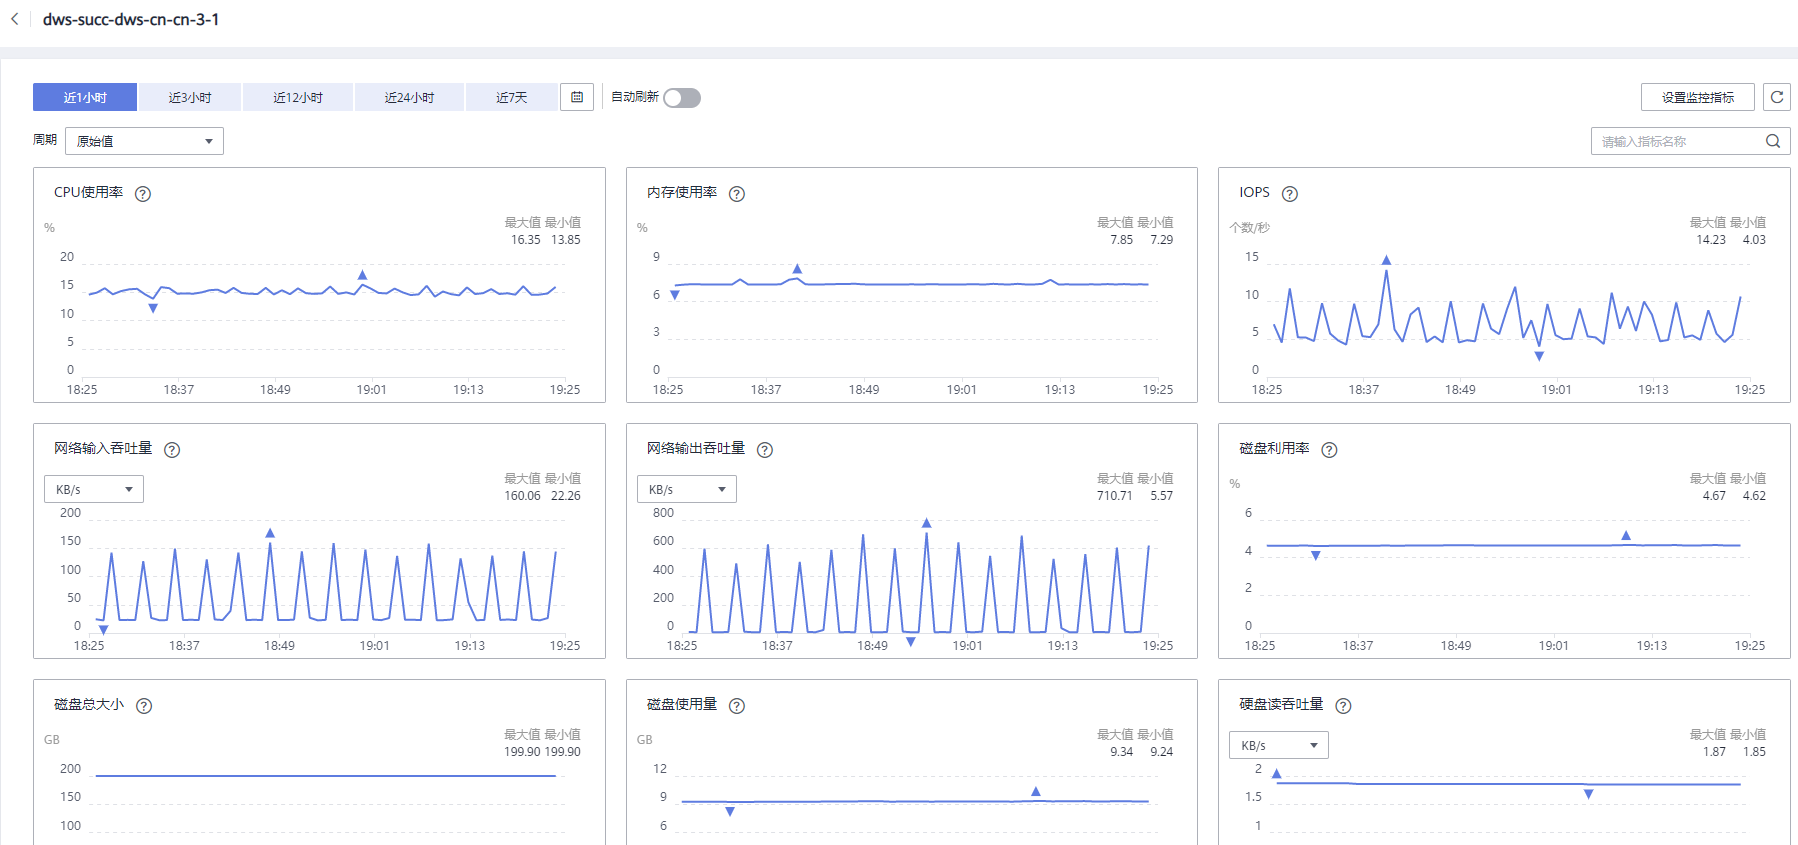Click the search magnifier in the metric box
The image size is (1798, 845).
(1773, 141)
